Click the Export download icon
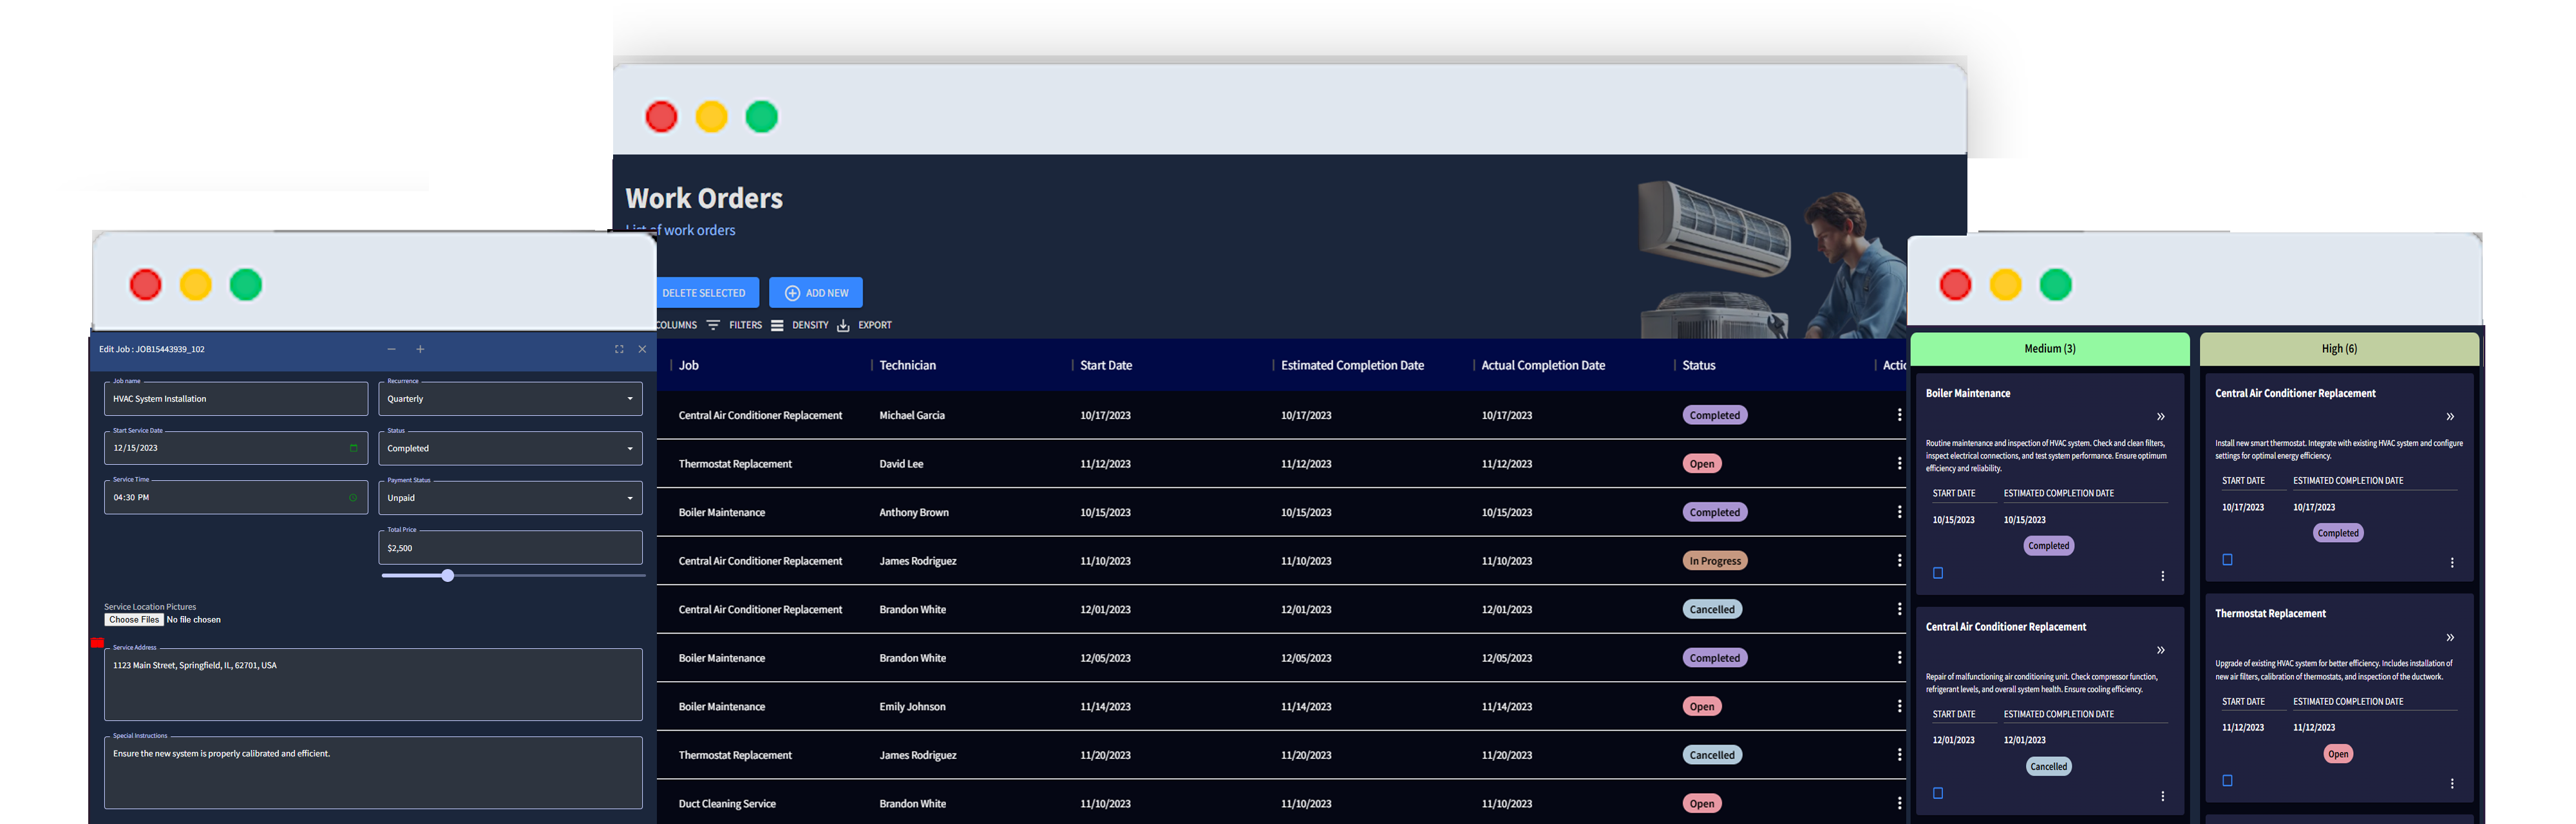The height and width of the screenshot is (824, 2576). click(843, 326)
